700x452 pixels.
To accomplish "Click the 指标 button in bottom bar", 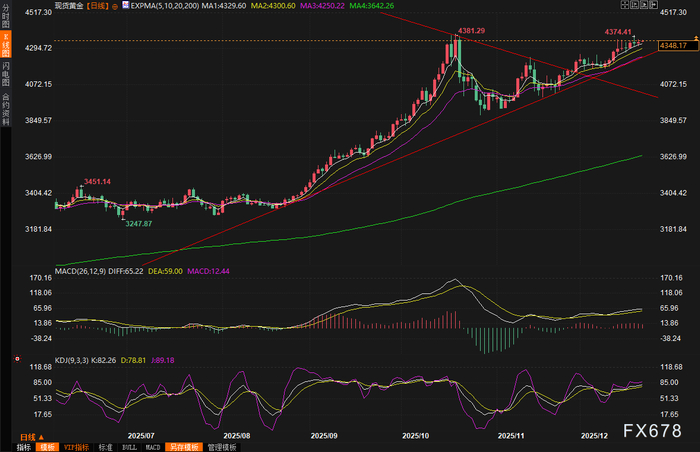I will click(22, 447).
